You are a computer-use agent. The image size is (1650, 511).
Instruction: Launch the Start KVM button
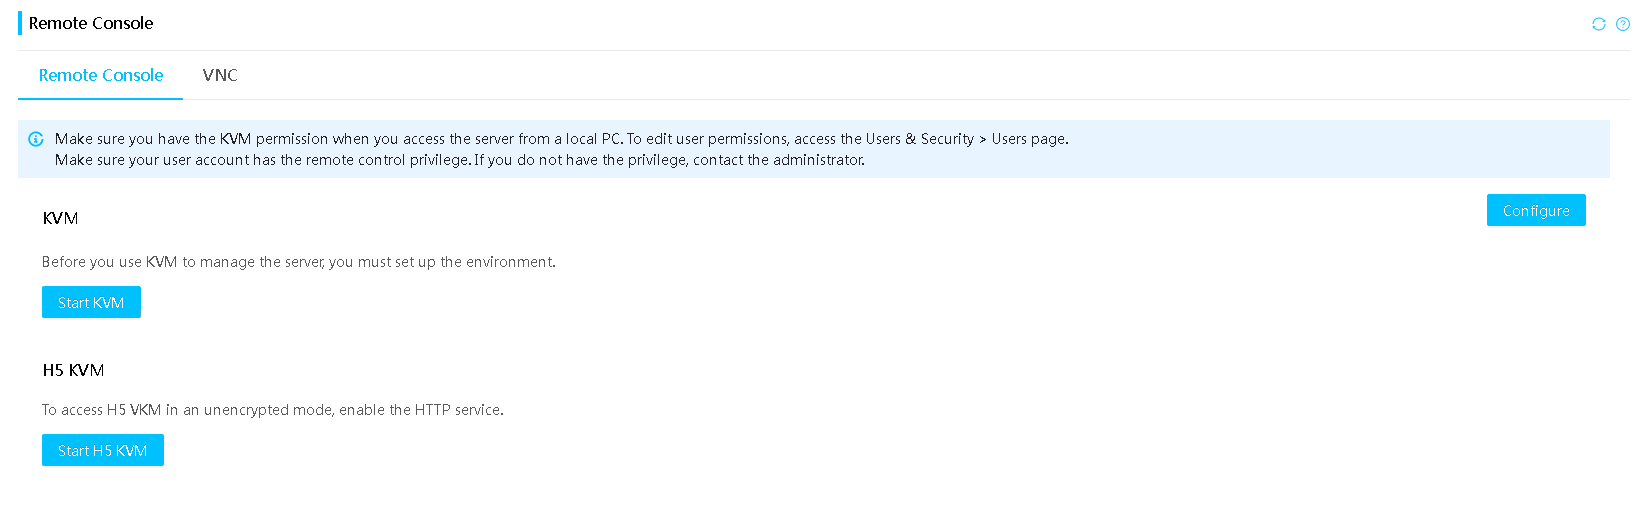click(91, 302)
